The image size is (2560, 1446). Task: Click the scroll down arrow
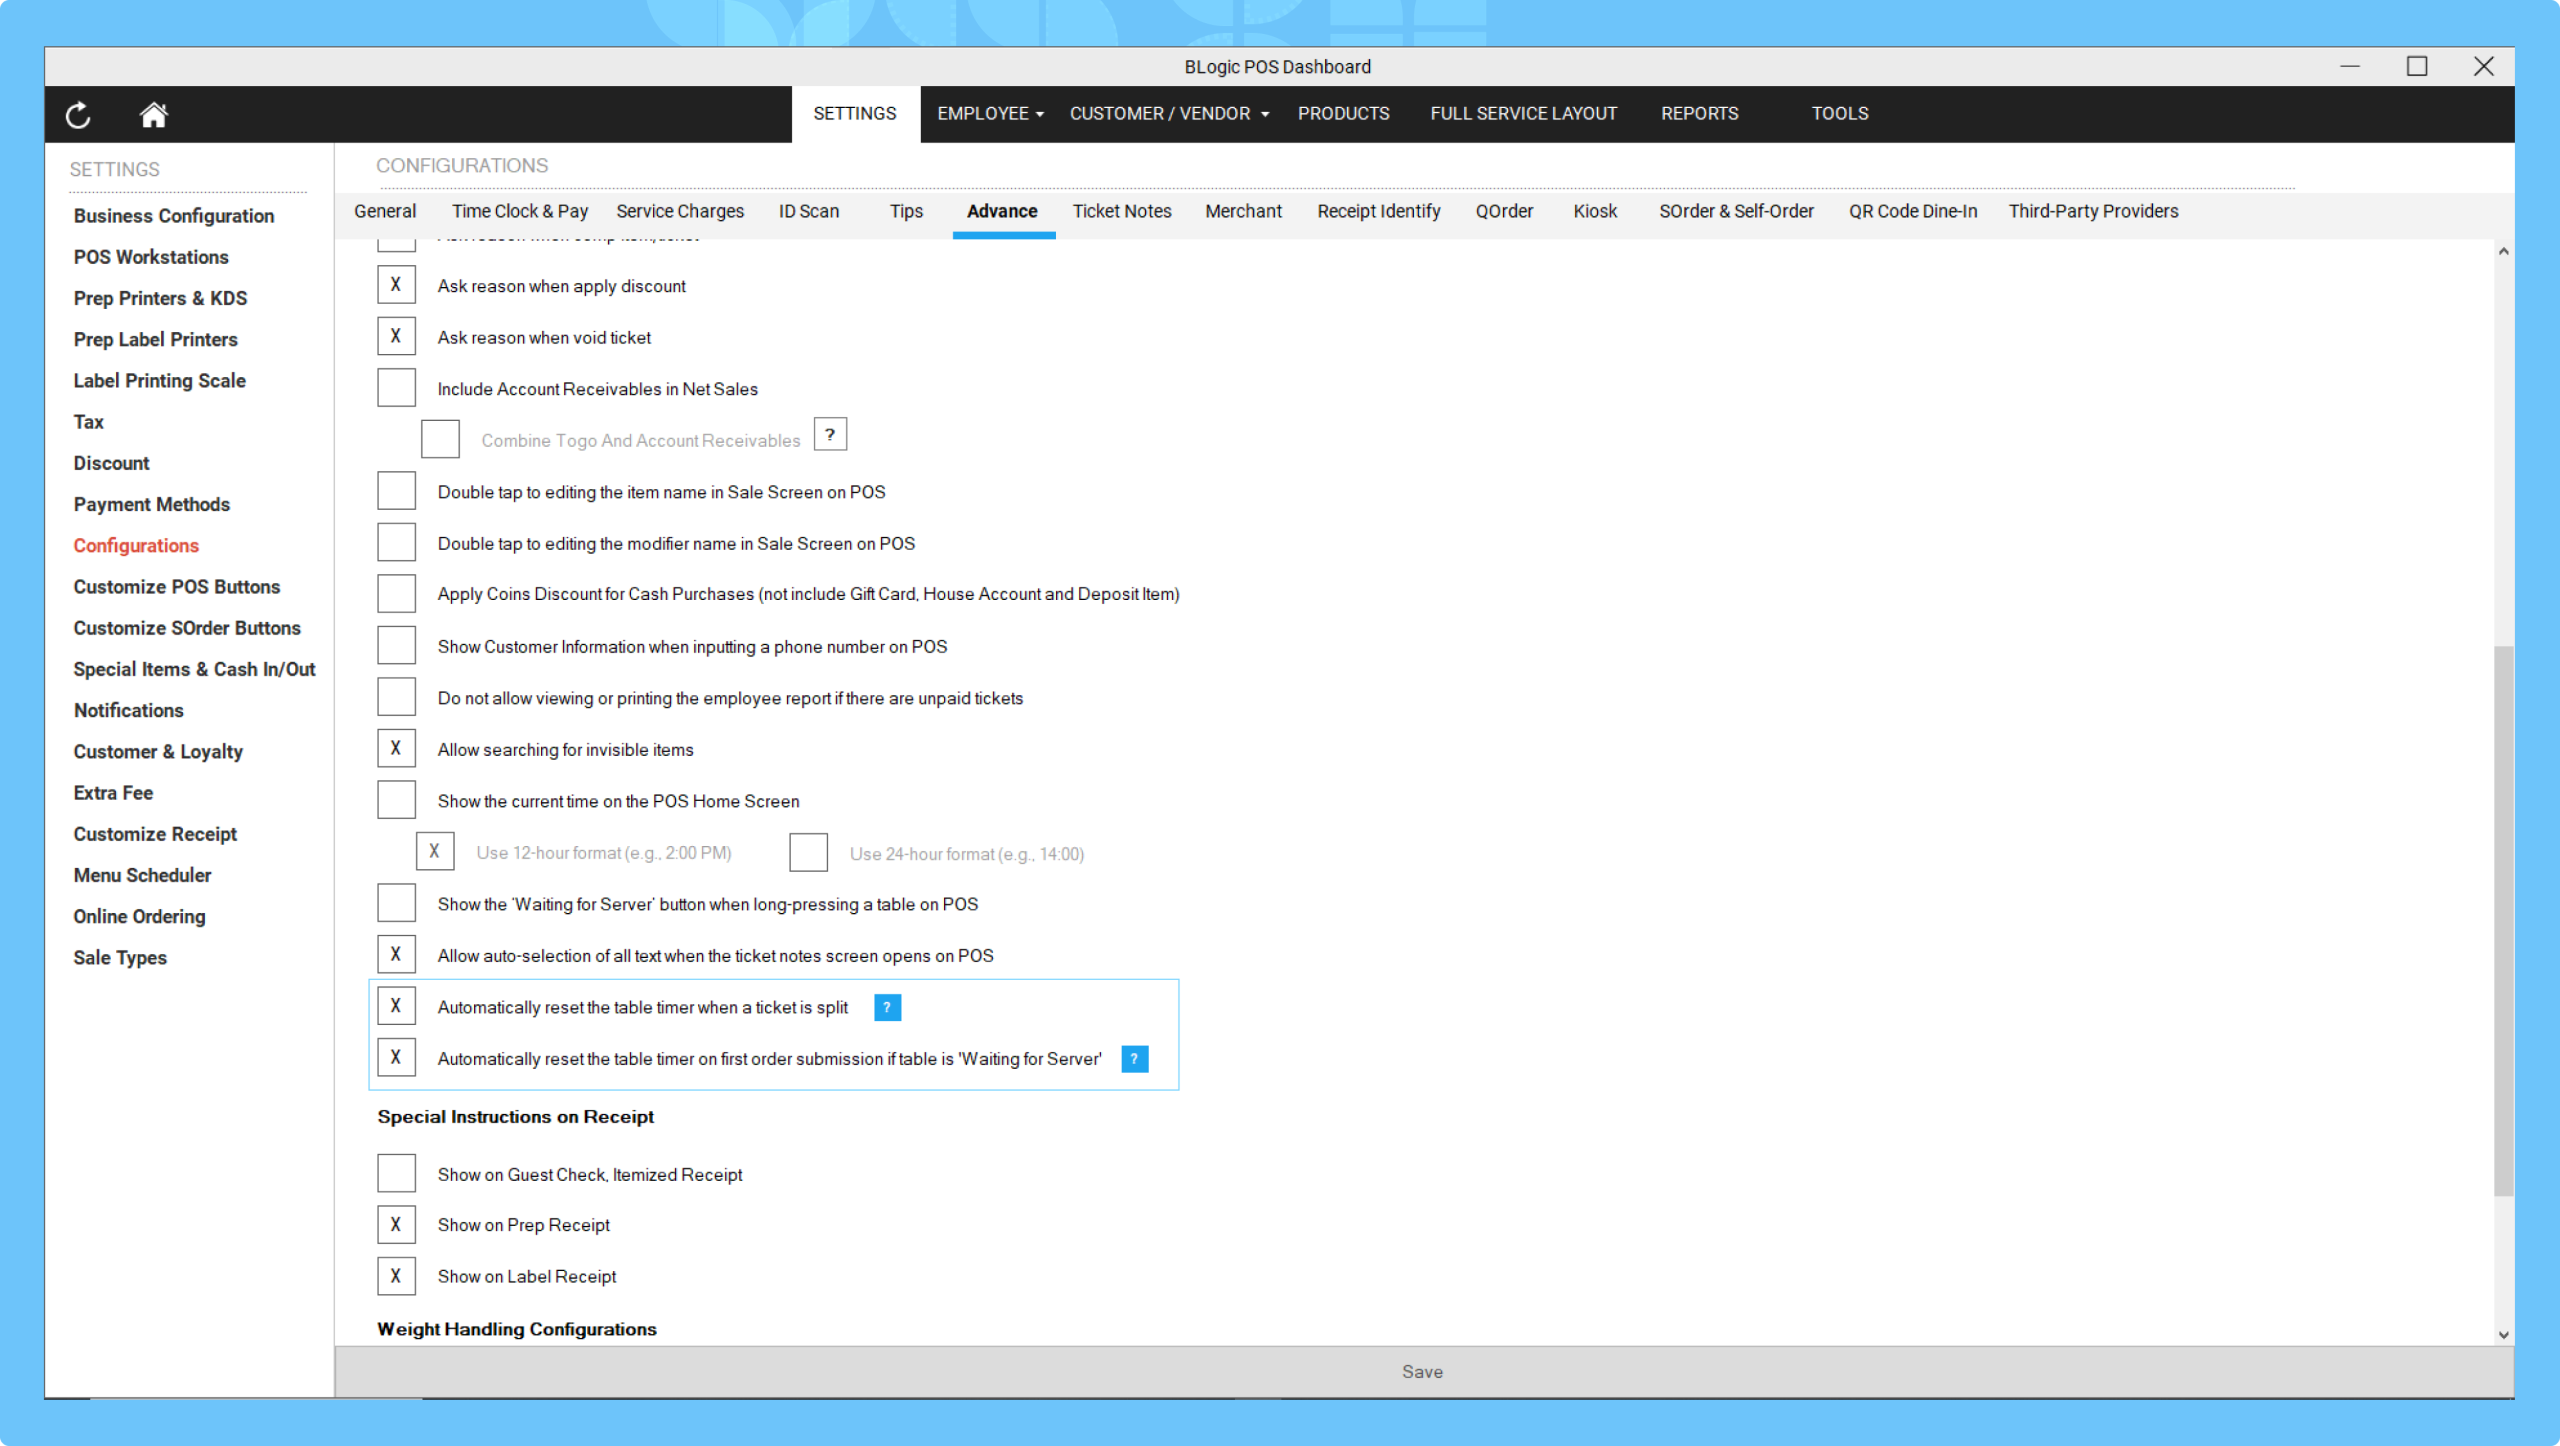pyautogui.click(x=2503, y=1334)
